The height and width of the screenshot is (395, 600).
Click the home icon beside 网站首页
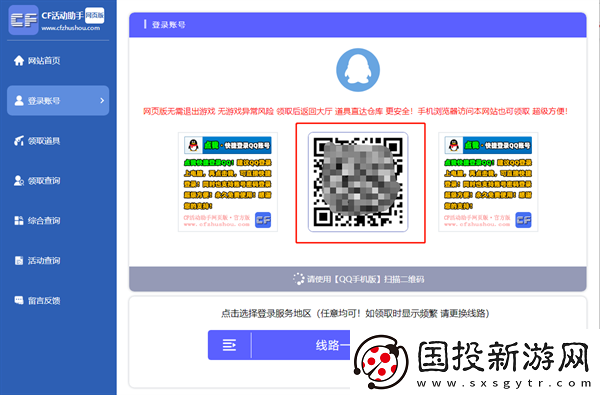19,60
